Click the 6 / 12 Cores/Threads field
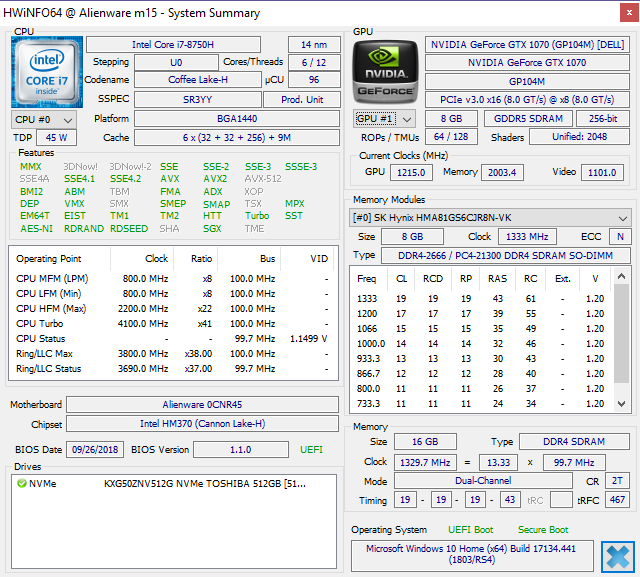The height and width of the screenshot is (577, 640). point(314,62)
